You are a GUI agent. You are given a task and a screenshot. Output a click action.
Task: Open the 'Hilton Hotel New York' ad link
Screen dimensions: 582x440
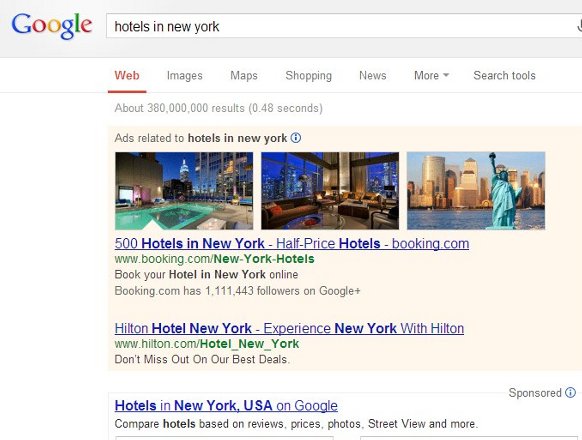click(289, 328)
